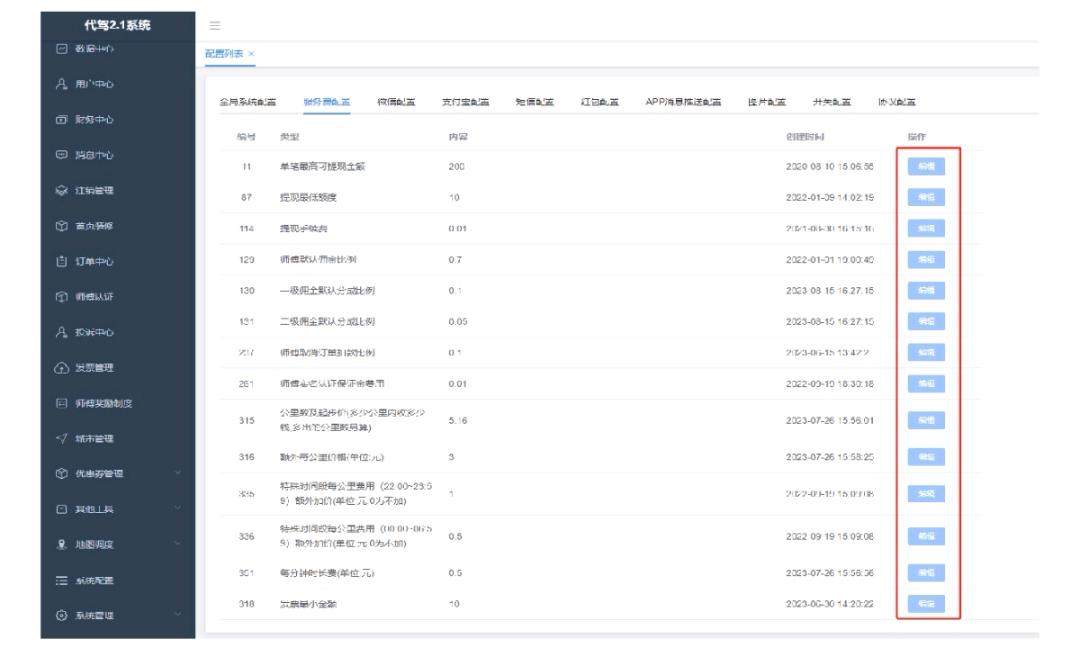The width and height of the screenshot is (1080, 657).
Task: Expand the 优惠券管理 submenu
Action: point(177,473)
